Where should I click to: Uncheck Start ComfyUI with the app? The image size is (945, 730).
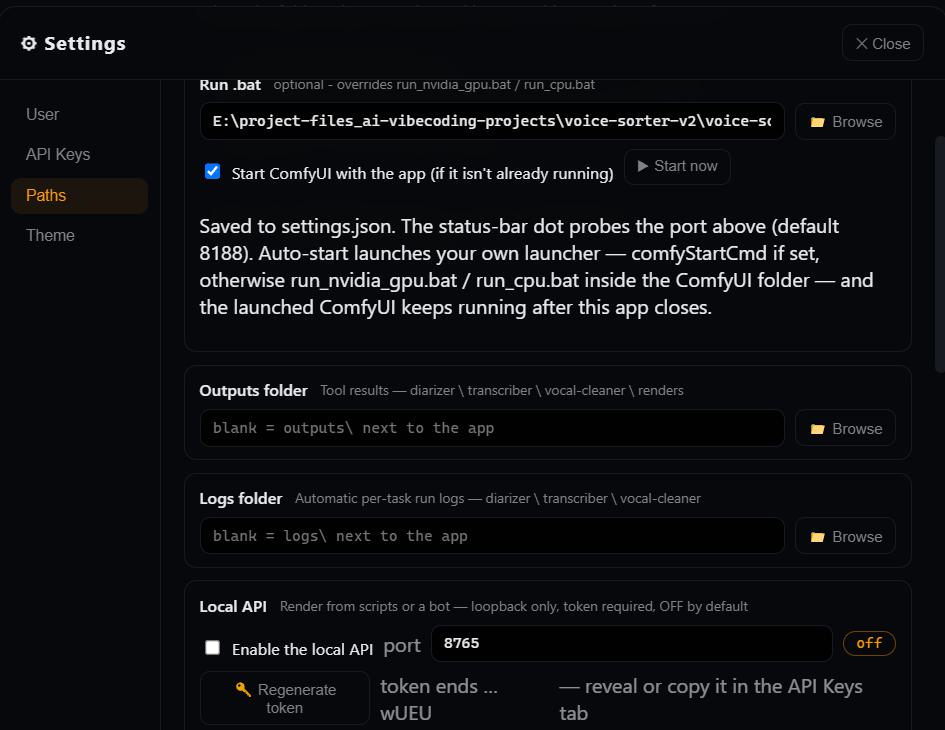point(212,171)
